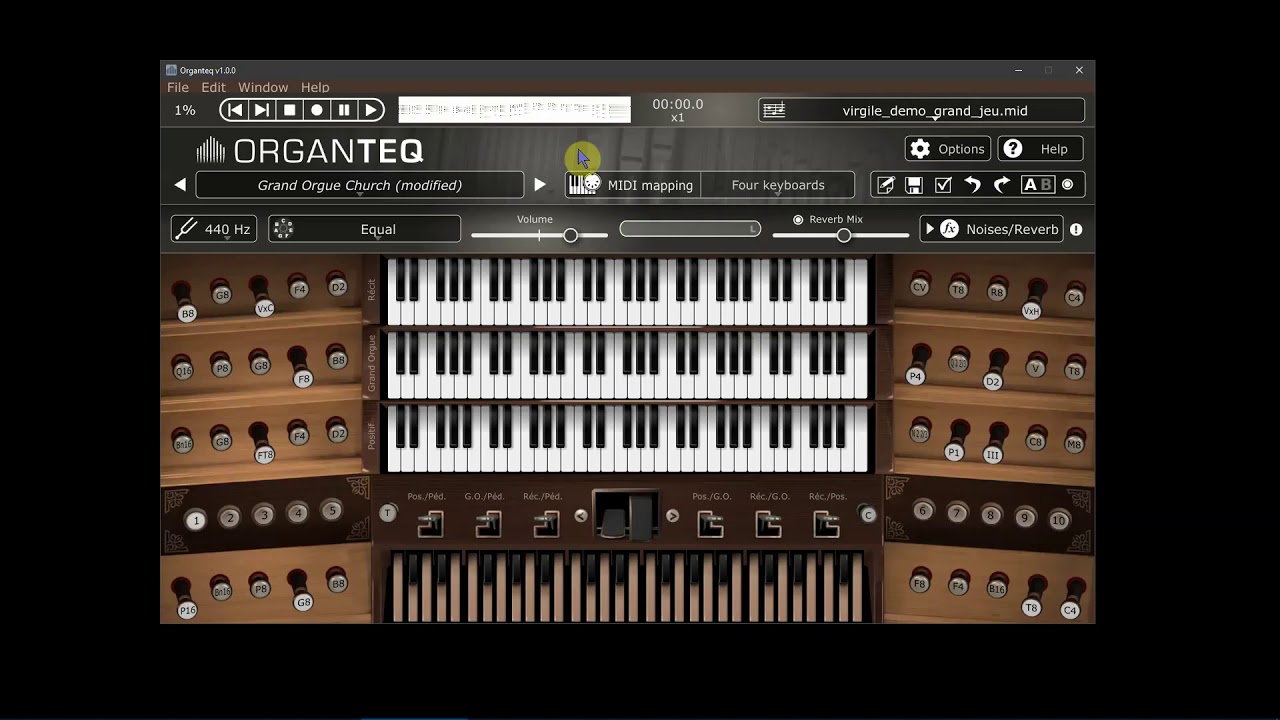Image resolution: width=1280 pixels, height=720 pixels.
Task: Stop MIDI playback
Action: [289, 110]
